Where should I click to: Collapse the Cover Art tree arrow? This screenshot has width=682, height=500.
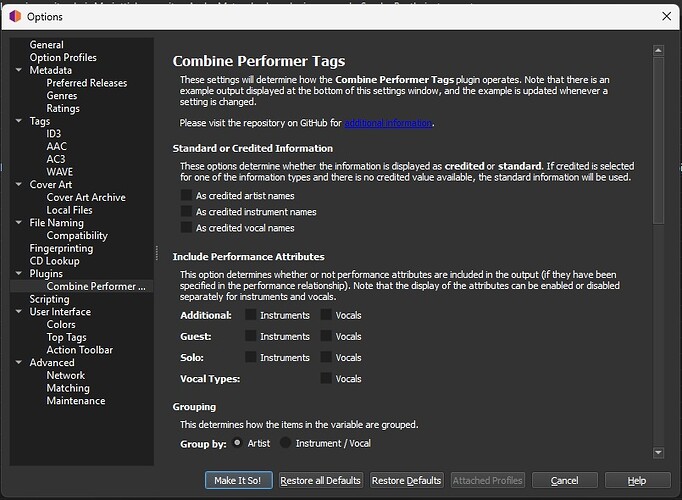tap(19, 185)
